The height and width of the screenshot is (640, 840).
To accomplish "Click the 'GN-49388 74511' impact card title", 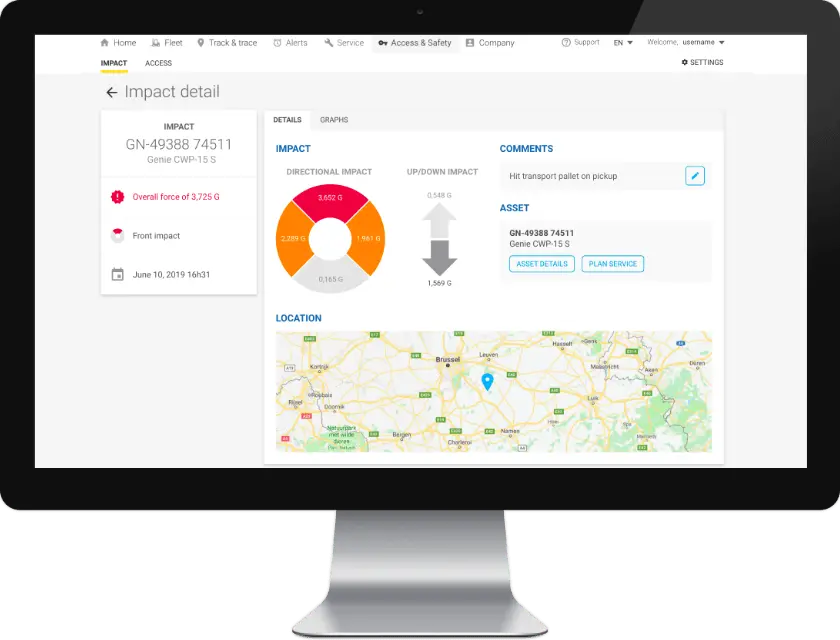I will [179, 144].
